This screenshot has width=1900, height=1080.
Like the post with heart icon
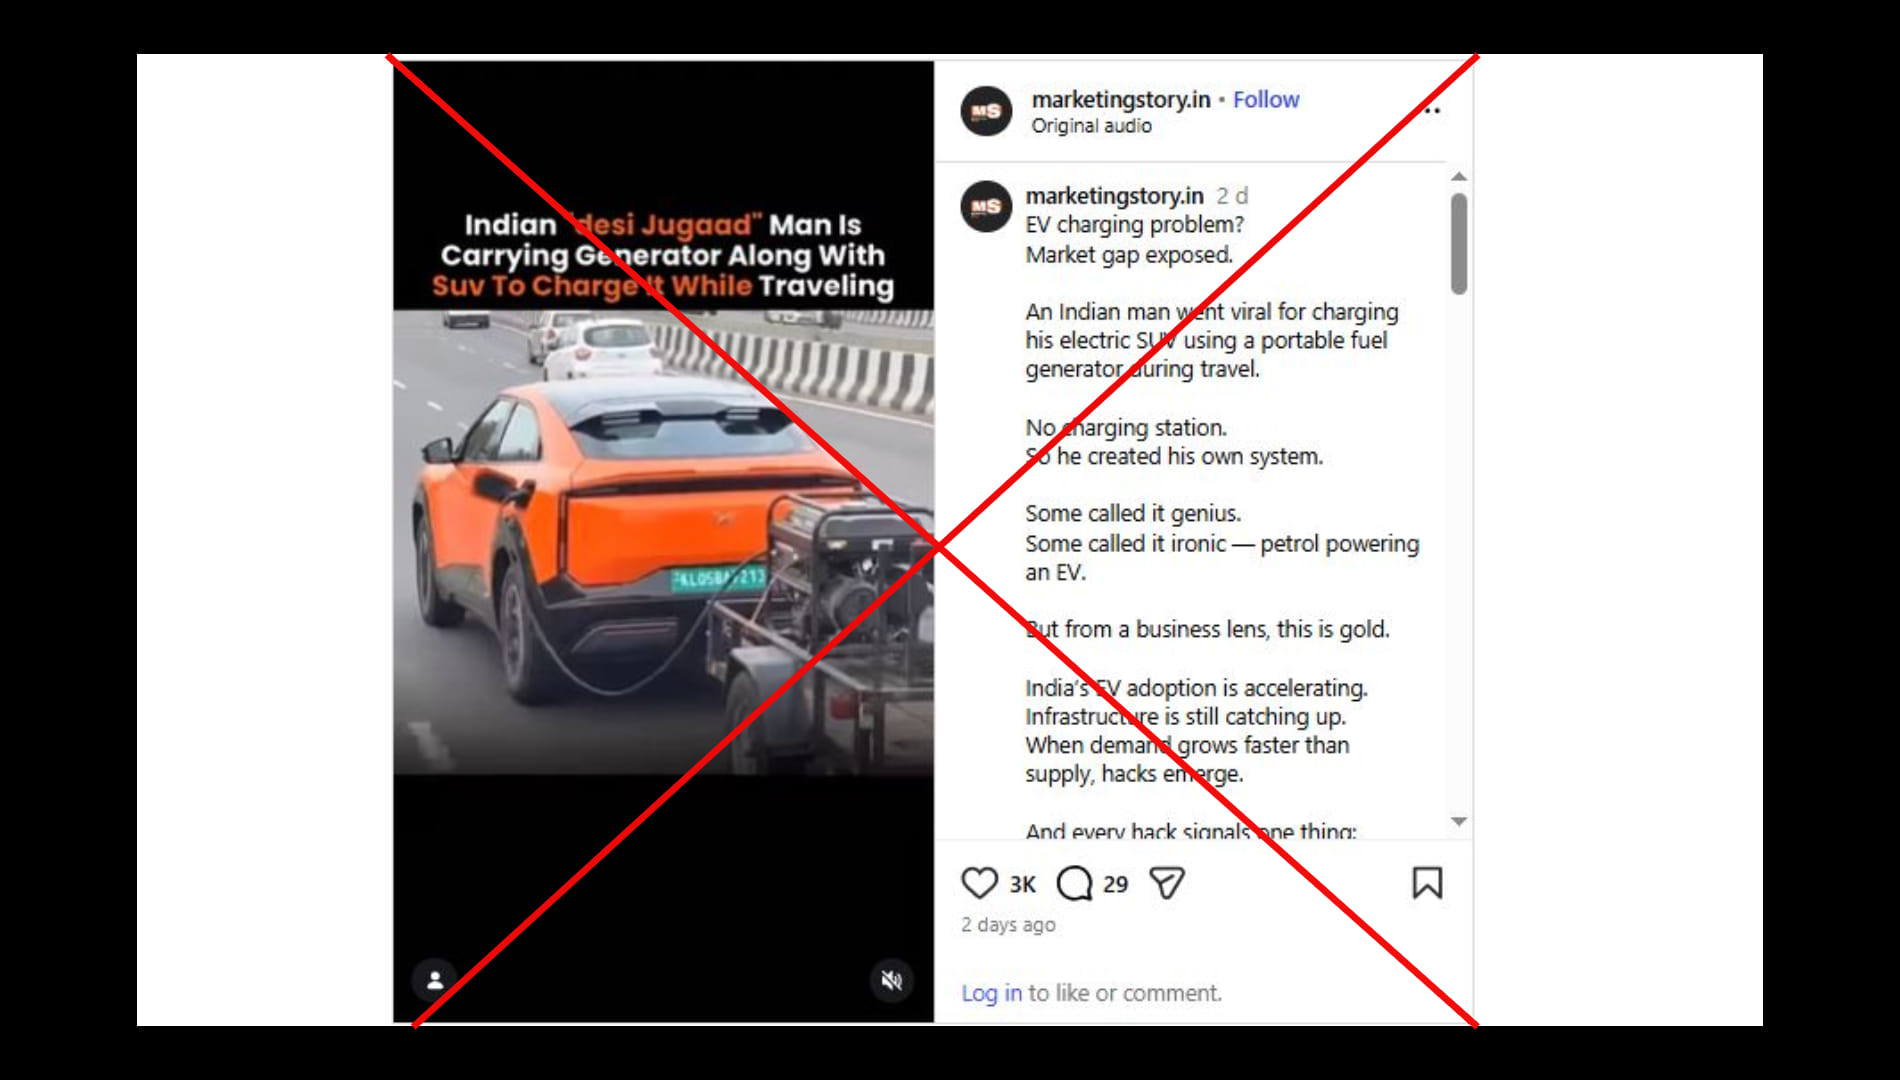(x=979, y=883)
